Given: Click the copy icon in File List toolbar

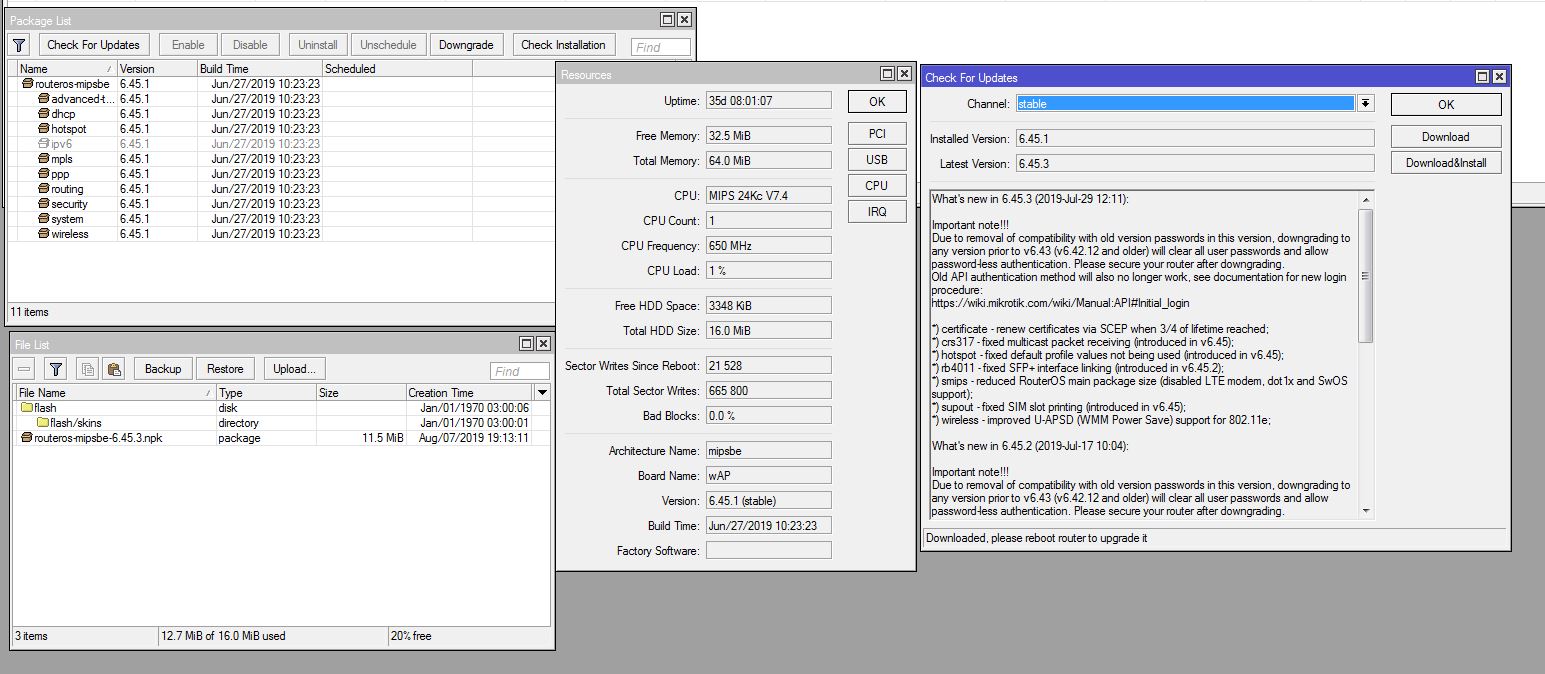Looking at the screenshot, I should pyautogui.click(x=87, y=369).
